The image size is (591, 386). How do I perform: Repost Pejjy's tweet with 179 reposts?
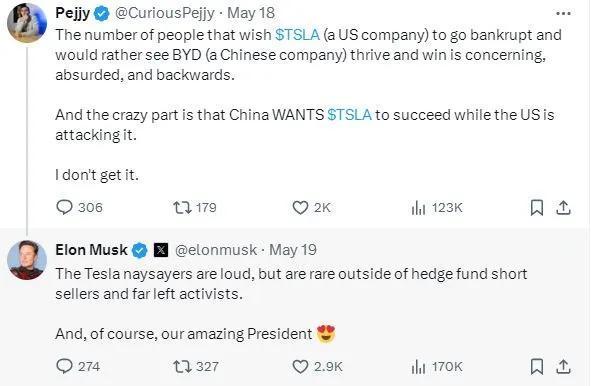click(194, 207)
